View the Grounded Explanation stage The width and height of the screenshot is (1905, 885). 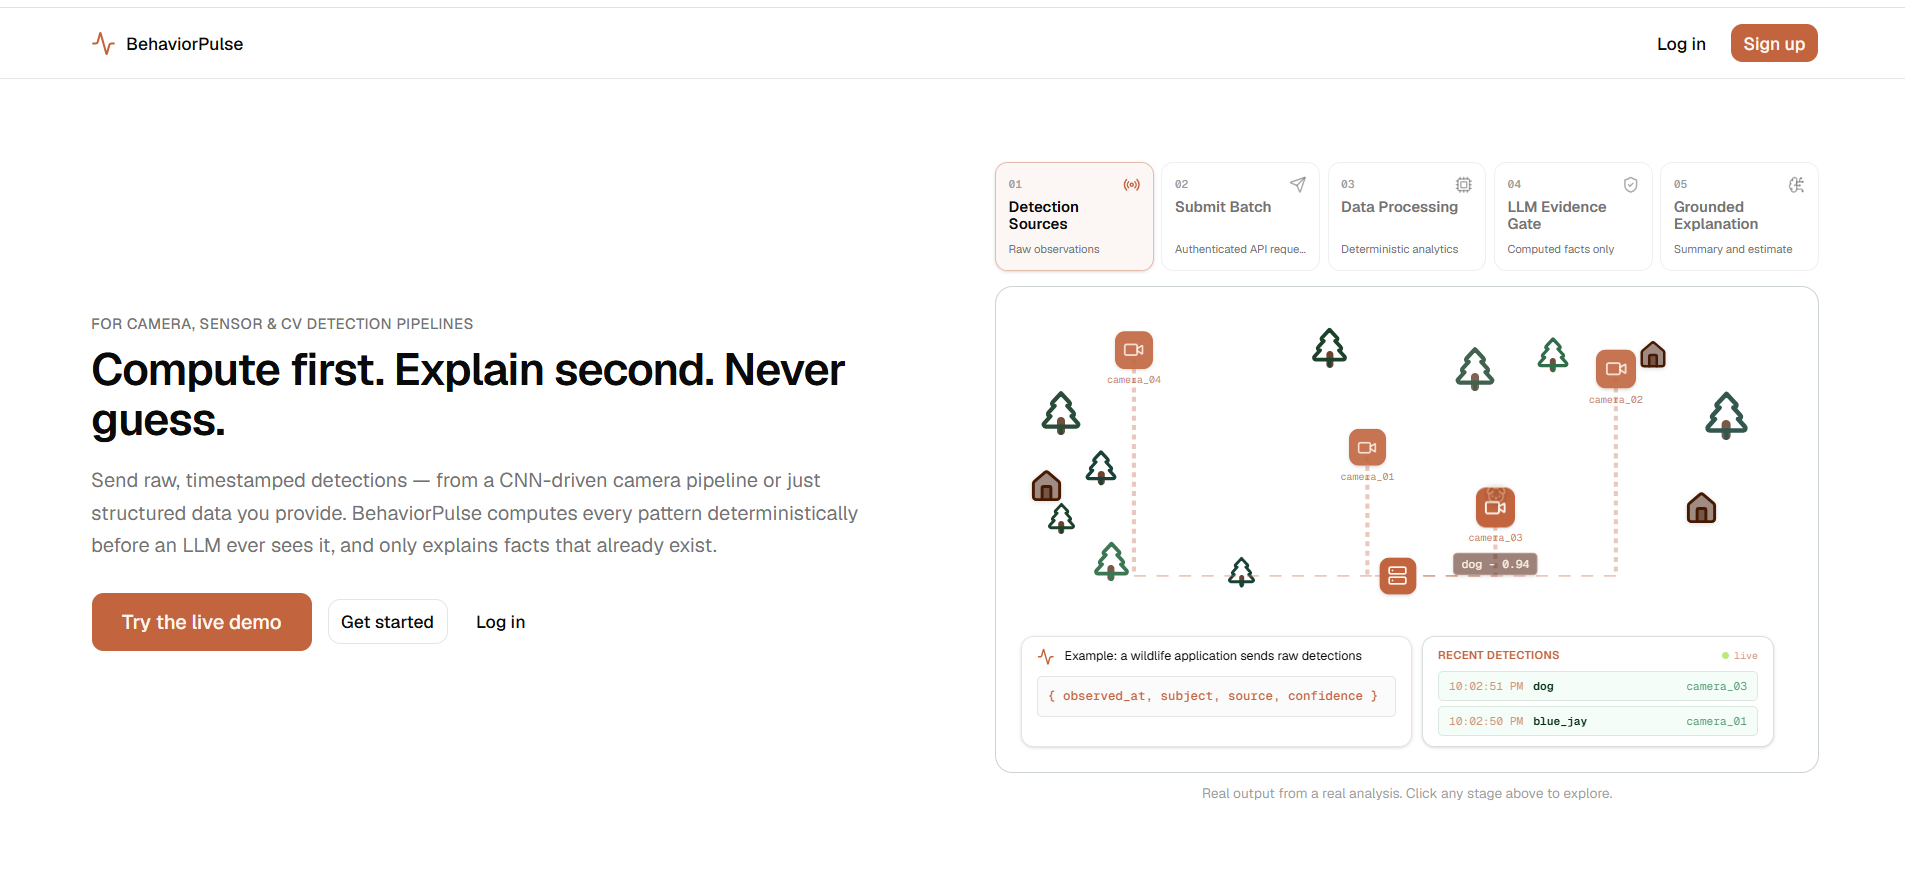pyautogui.click(x=1739, y=216)
